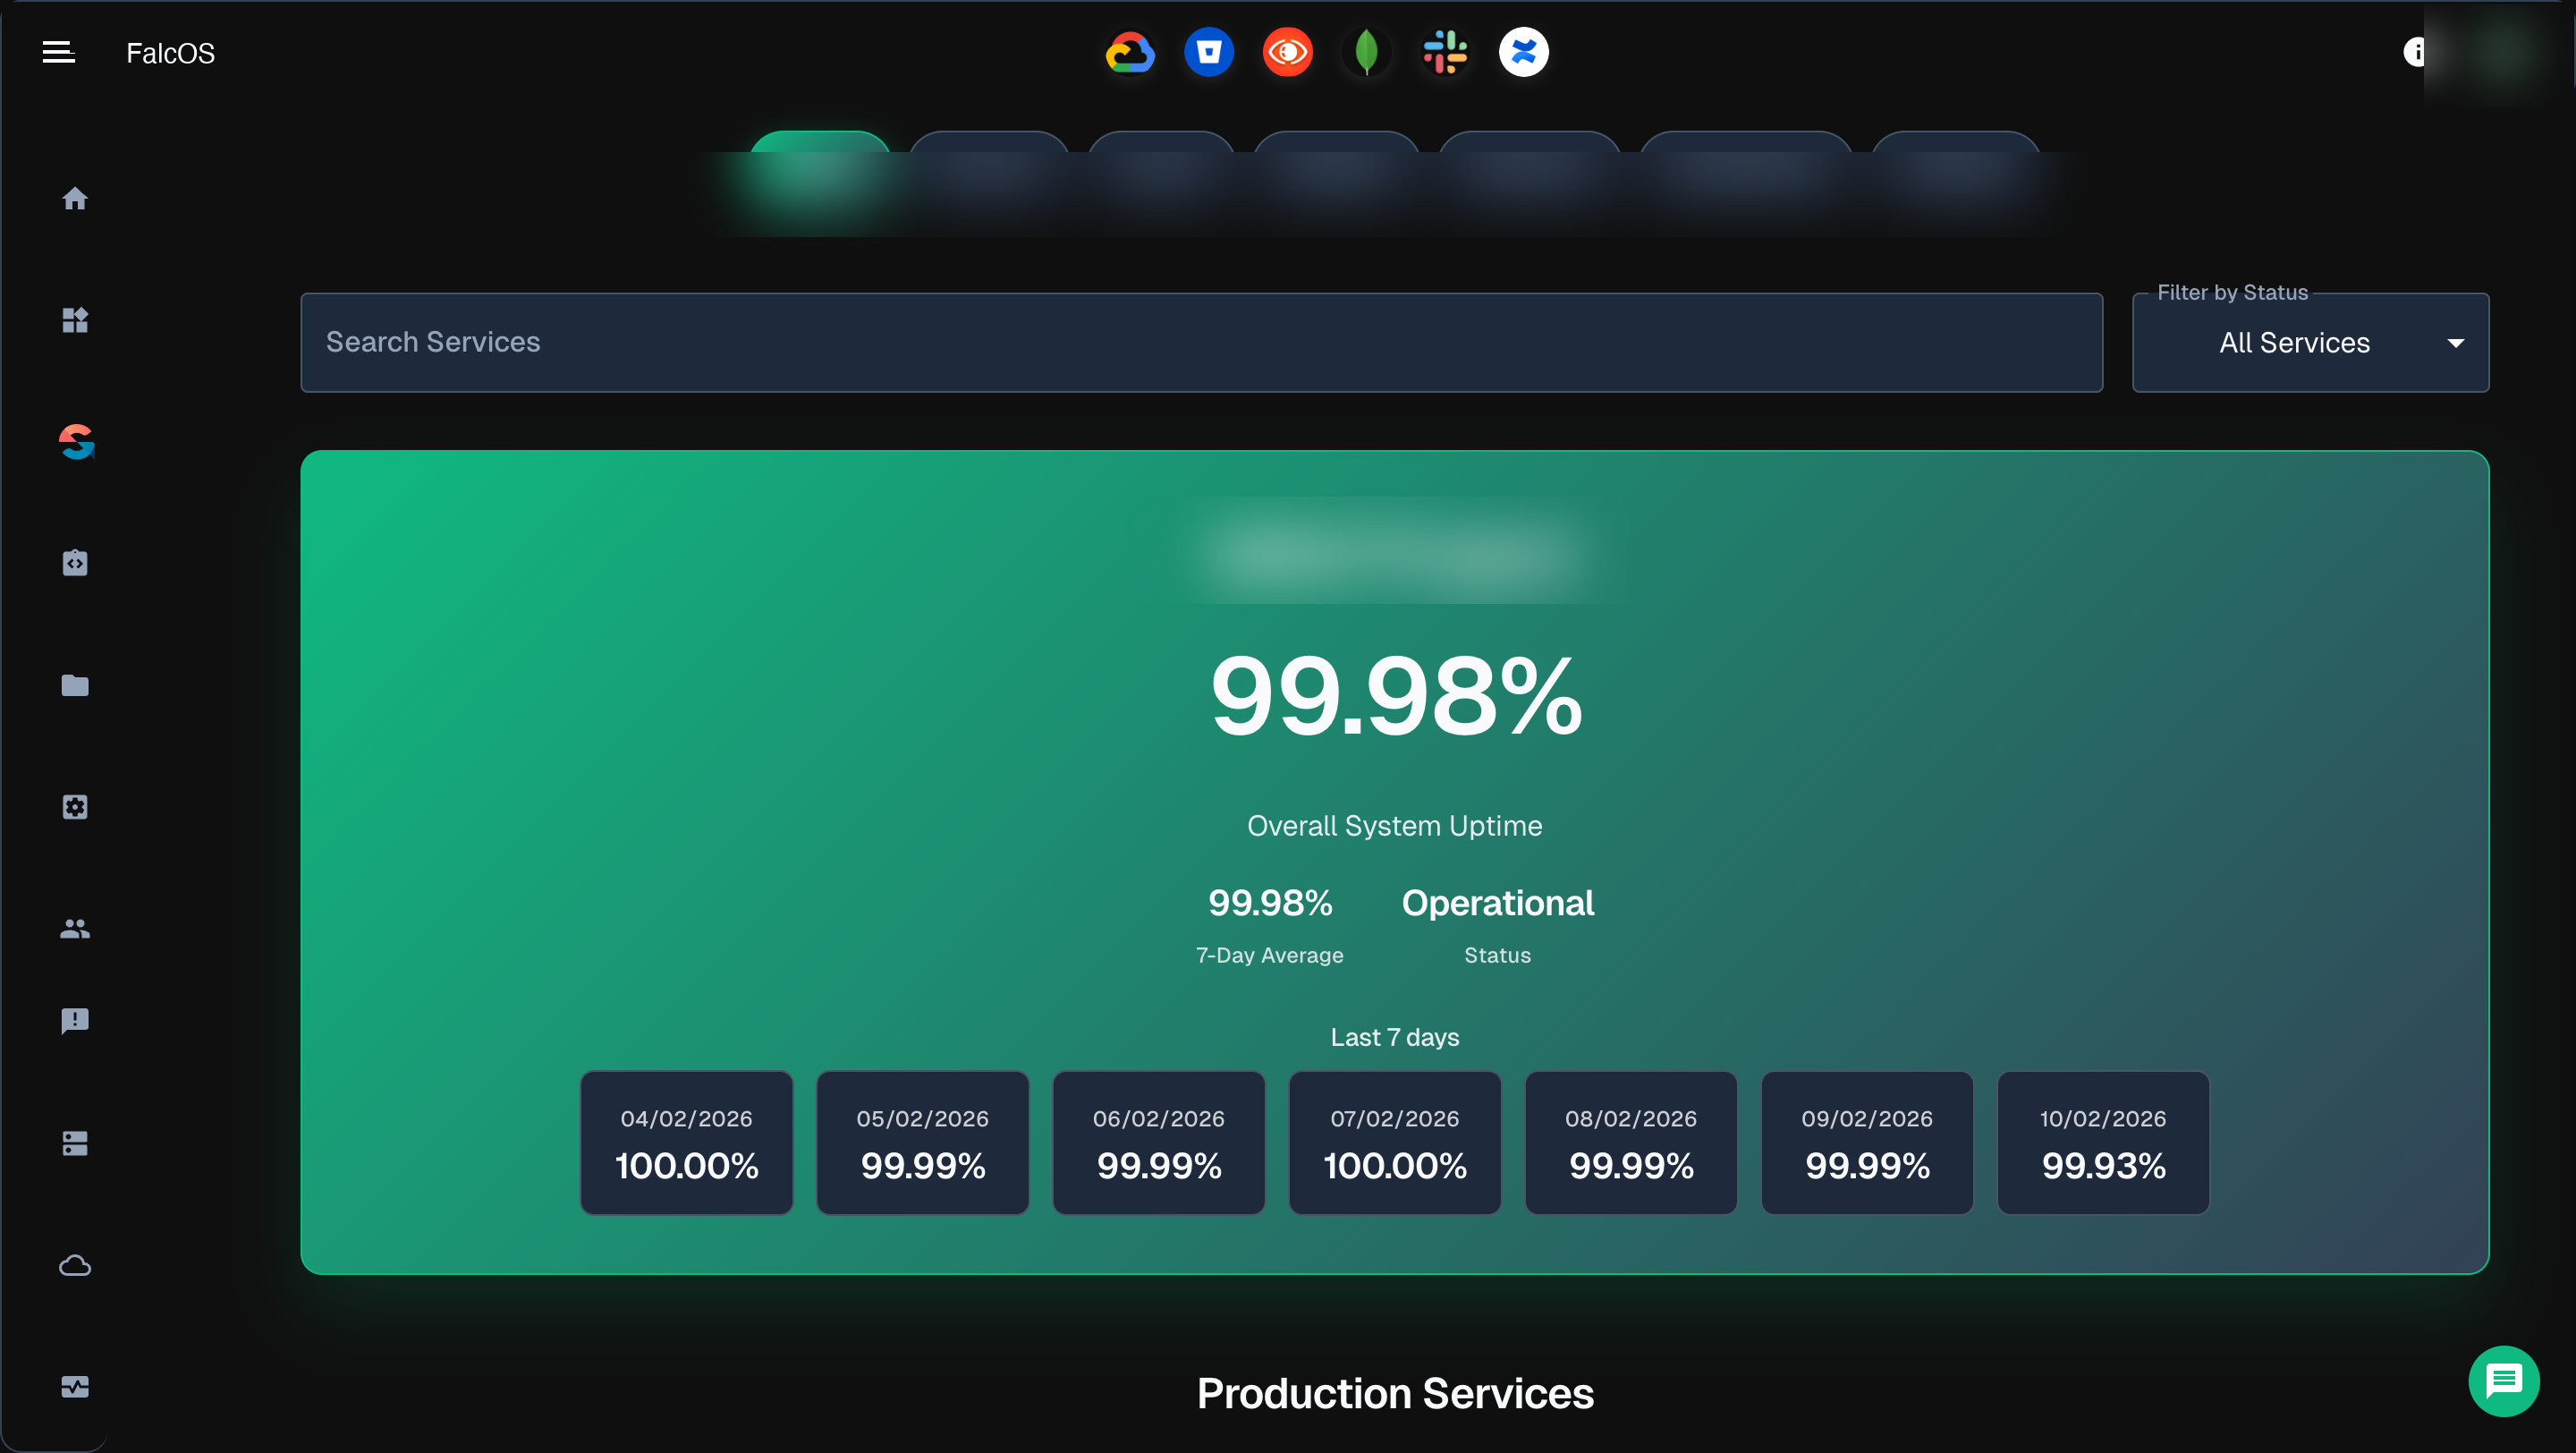Image resolution: width=2576 pixels, height=1453 pixels.
Task: Open Settings via the gear sidebar icon
Action: click(x=75, y=807)
